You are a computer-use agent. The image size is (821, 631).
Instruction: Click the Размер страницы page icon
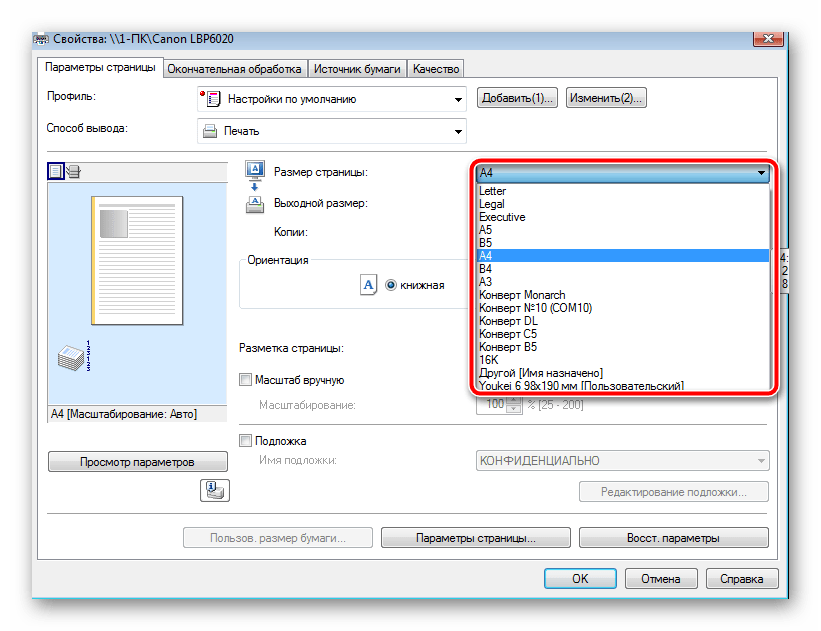[253, 170]
